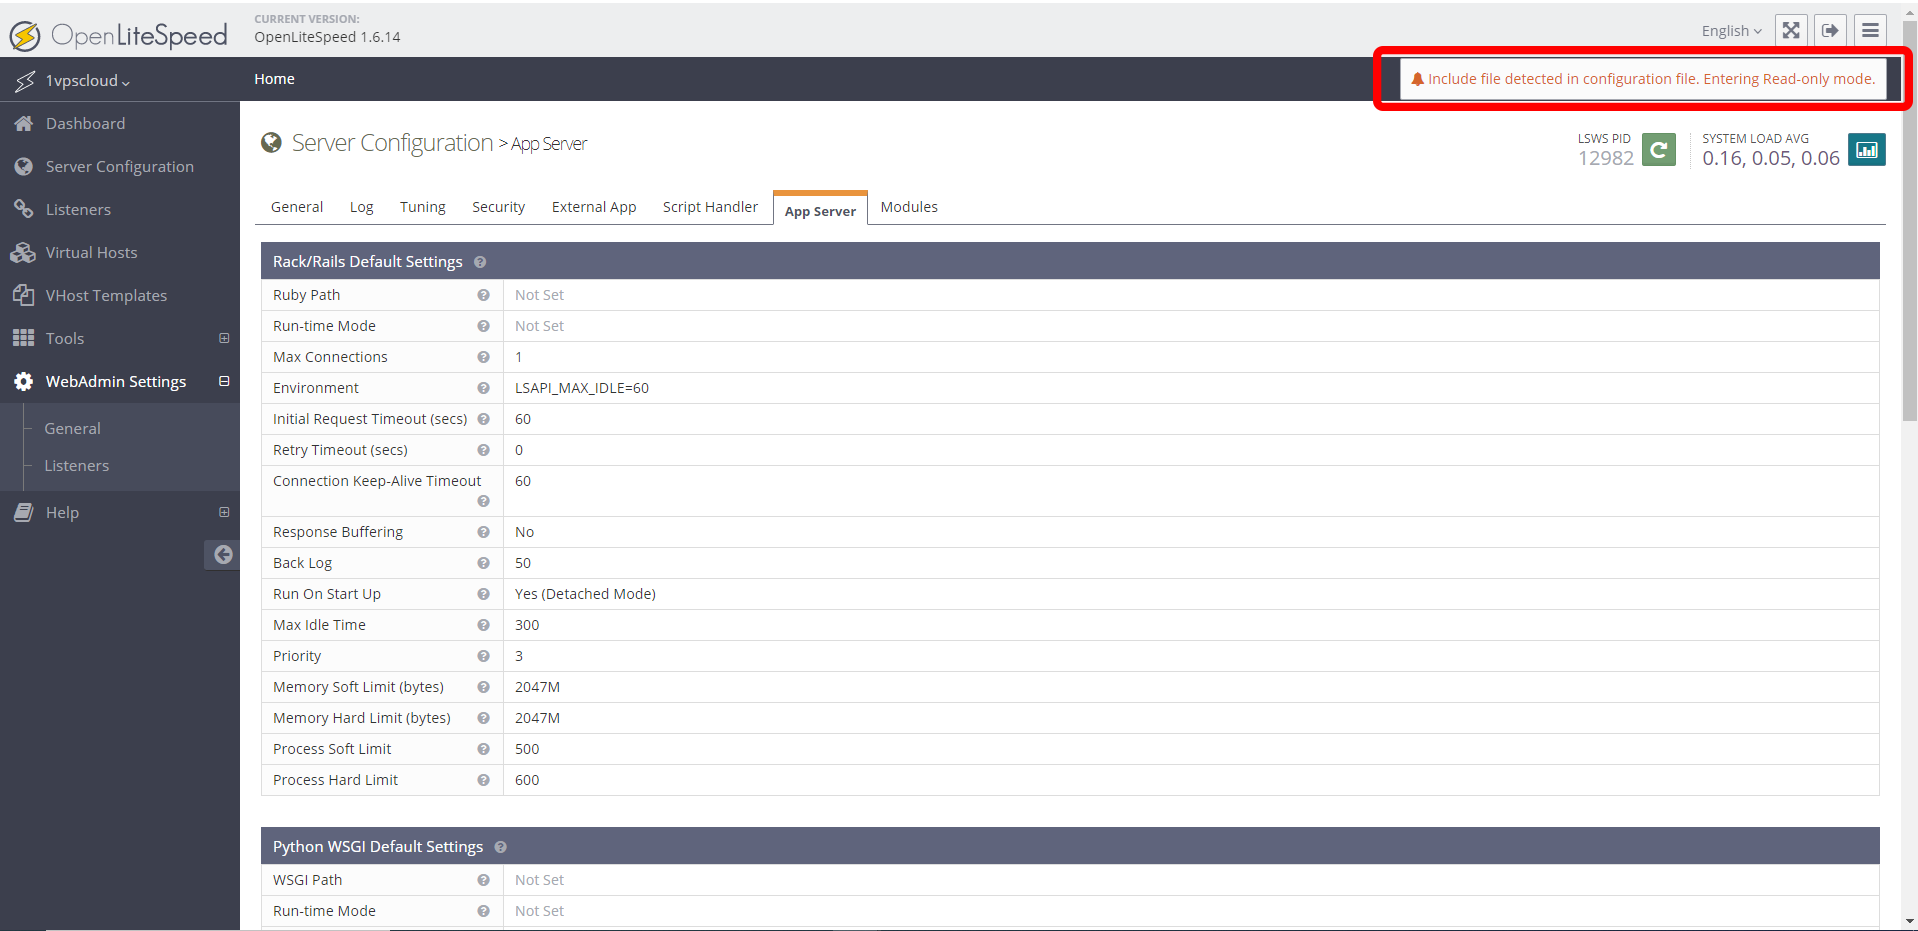The width and height of the screenshot is (1918, 931).
Task: Click help icon for Response Buffering
Action: click(483, 532)
